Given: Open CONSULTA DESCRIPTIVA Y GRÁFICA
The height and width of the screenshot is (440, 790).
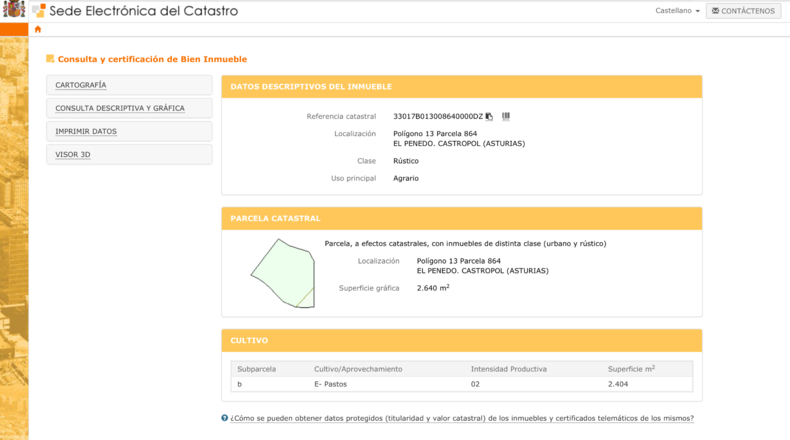Looking at the screenshot, I should pyautogui.click(x=129, y=108).
